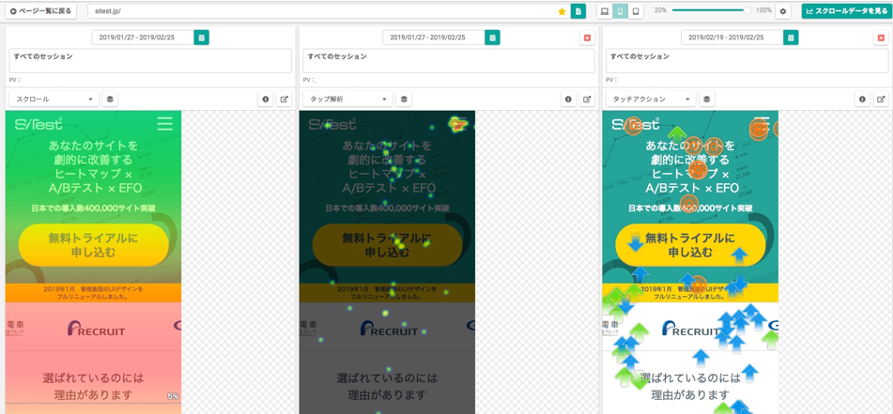893x414 pixels.
Task: Open calendar for first panel date range
Action: coord(202,38)
